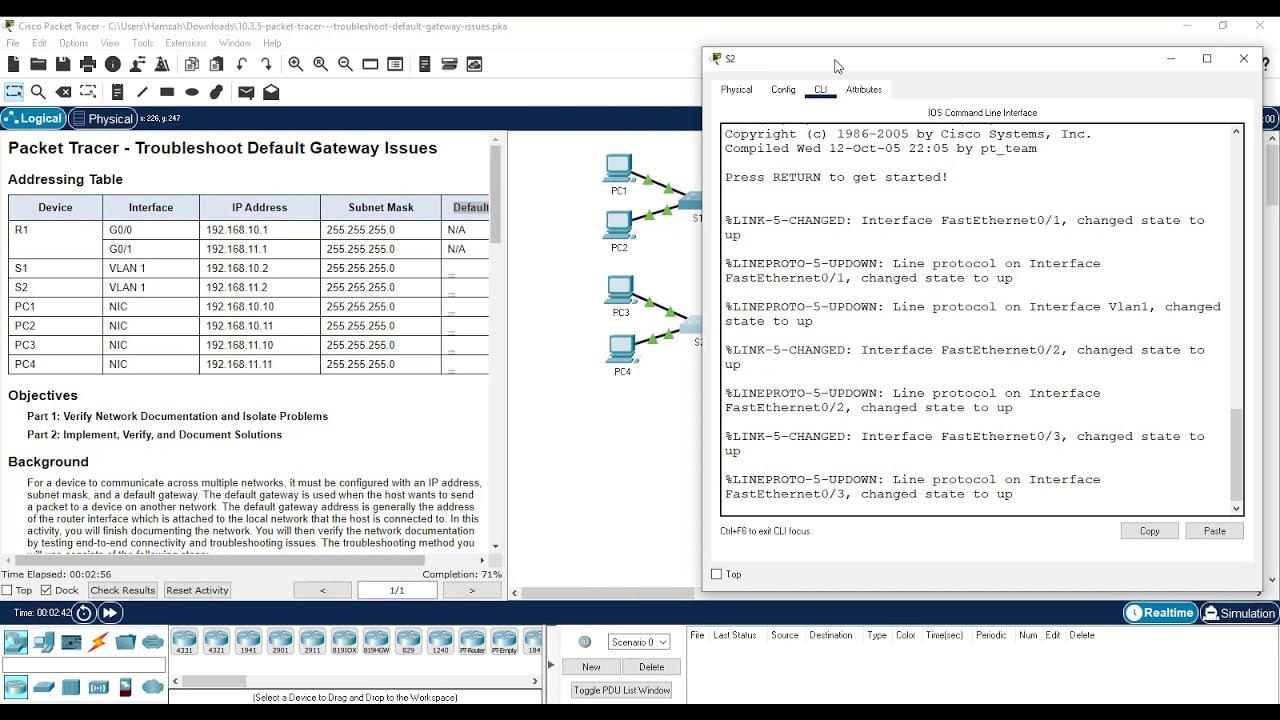Viewport: 1280px width, 720px height.
Task: Select the PT-Router device
Action: pyautogui.click(x=472, y=642)
